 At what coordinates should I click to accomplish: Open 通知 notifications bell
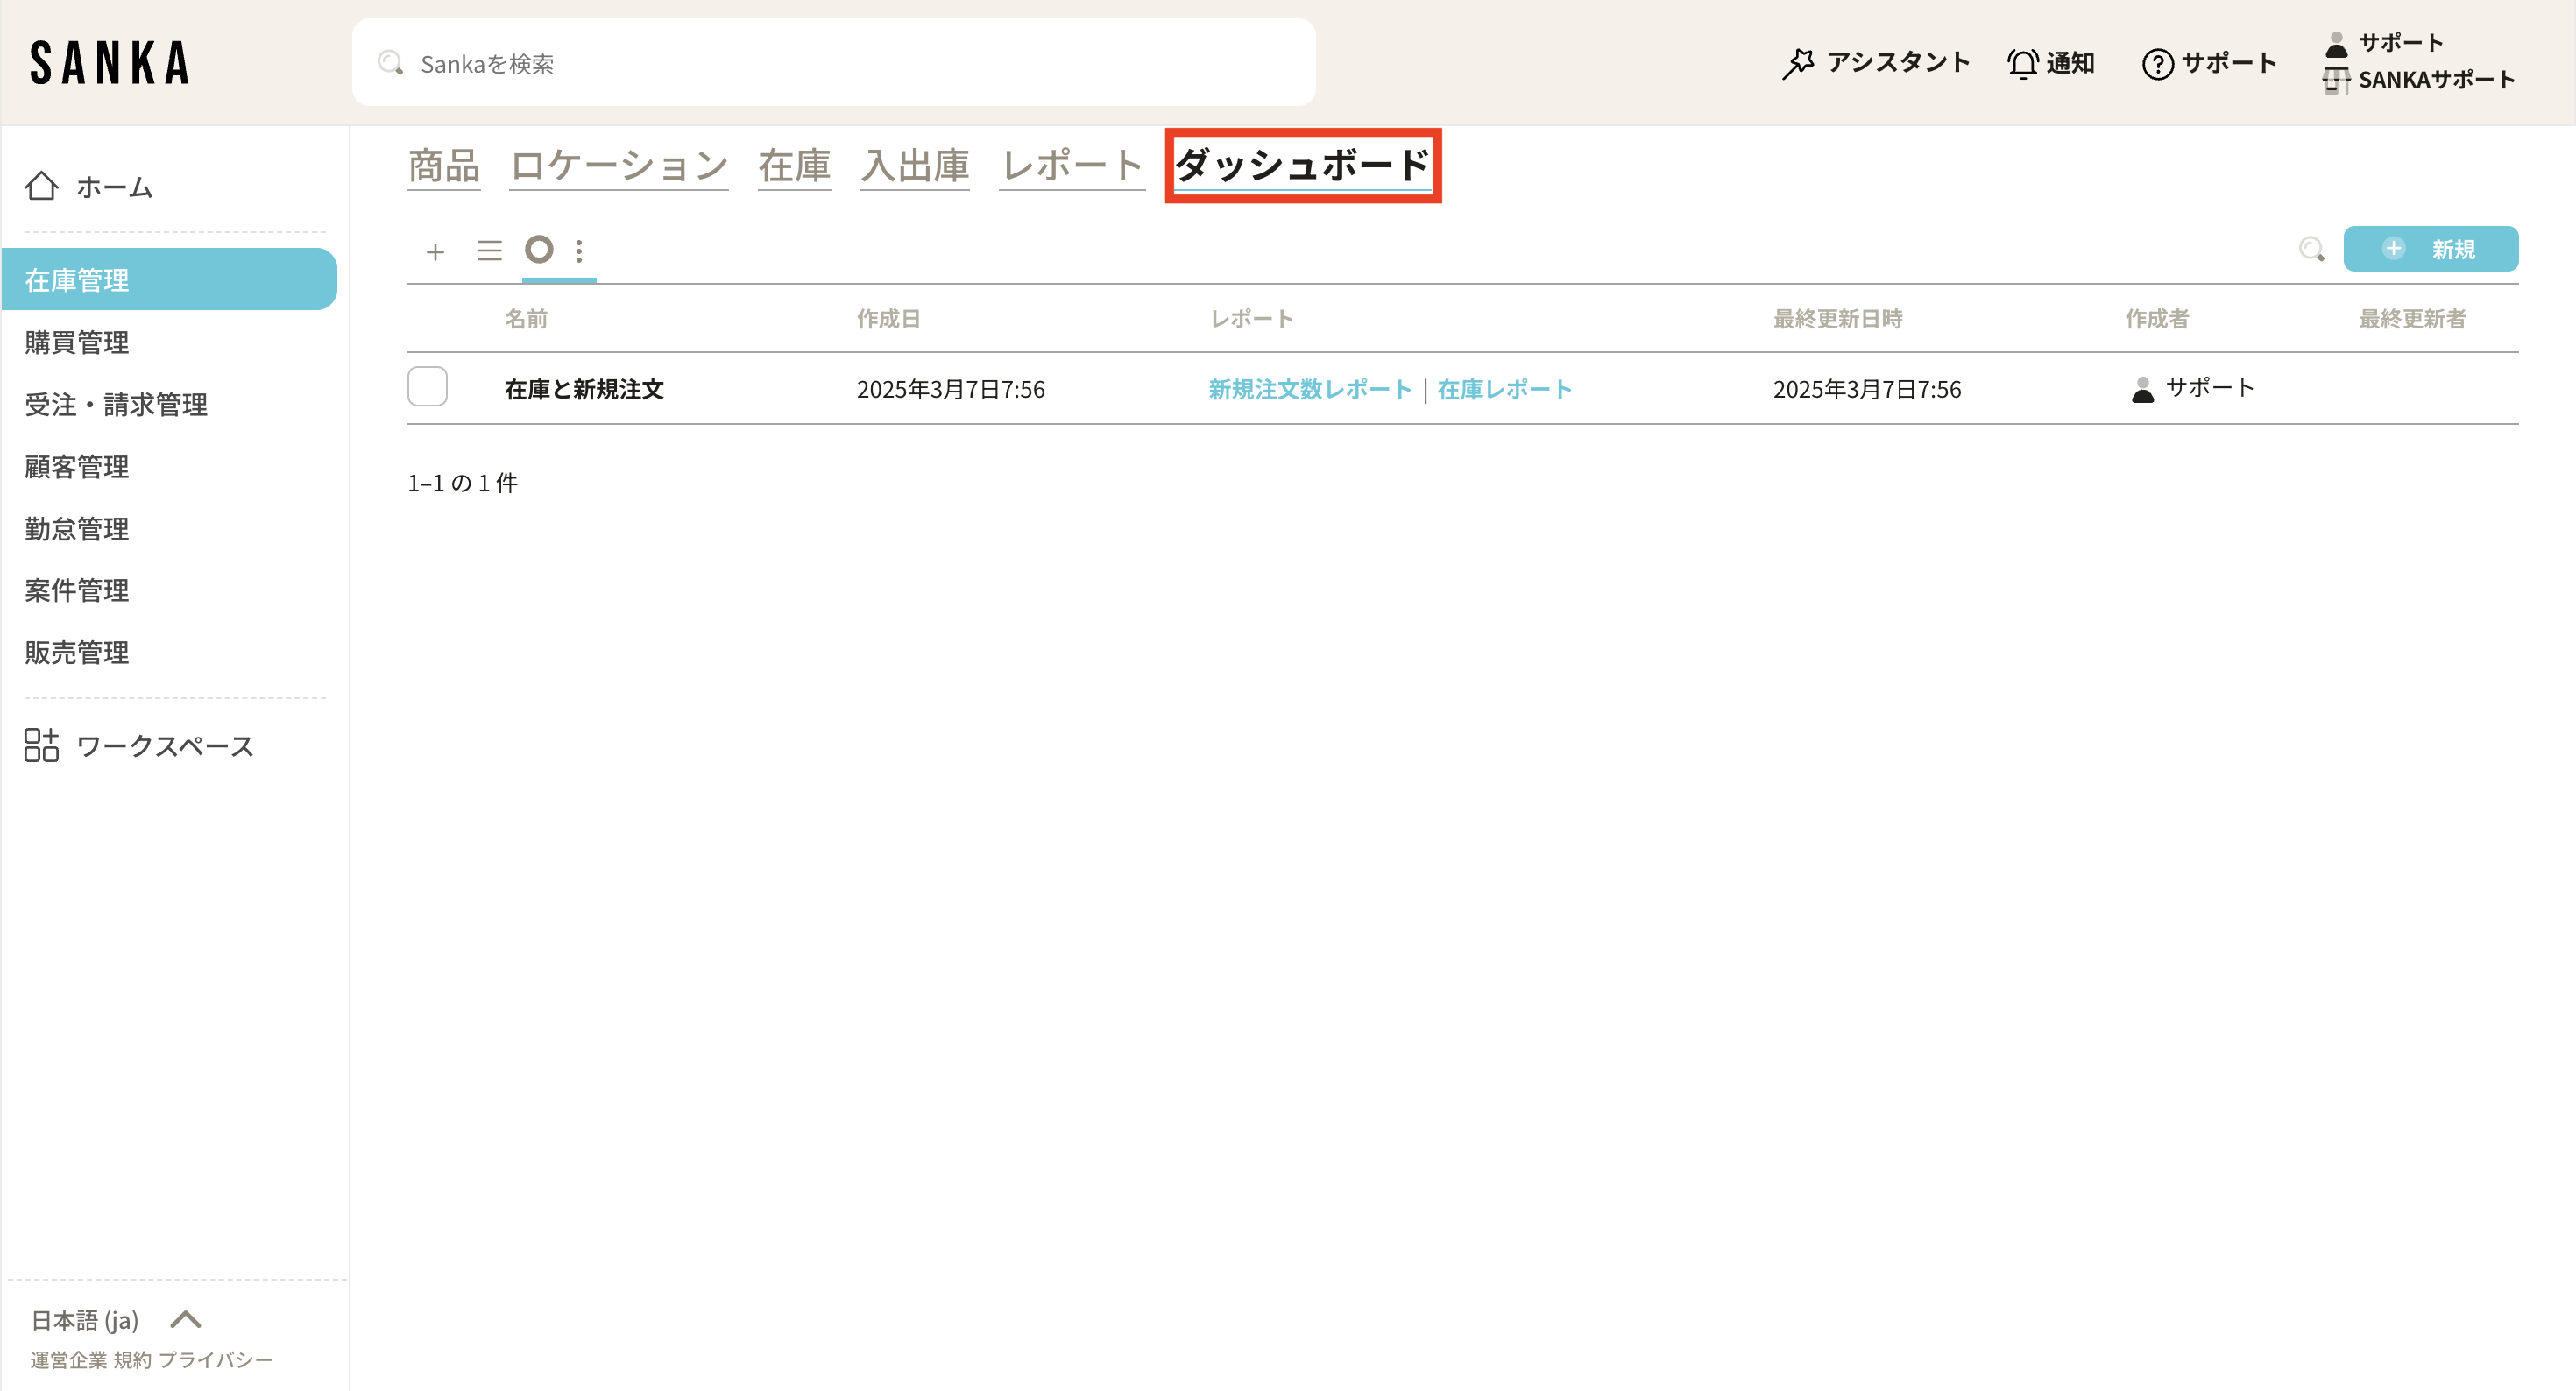2022,63
